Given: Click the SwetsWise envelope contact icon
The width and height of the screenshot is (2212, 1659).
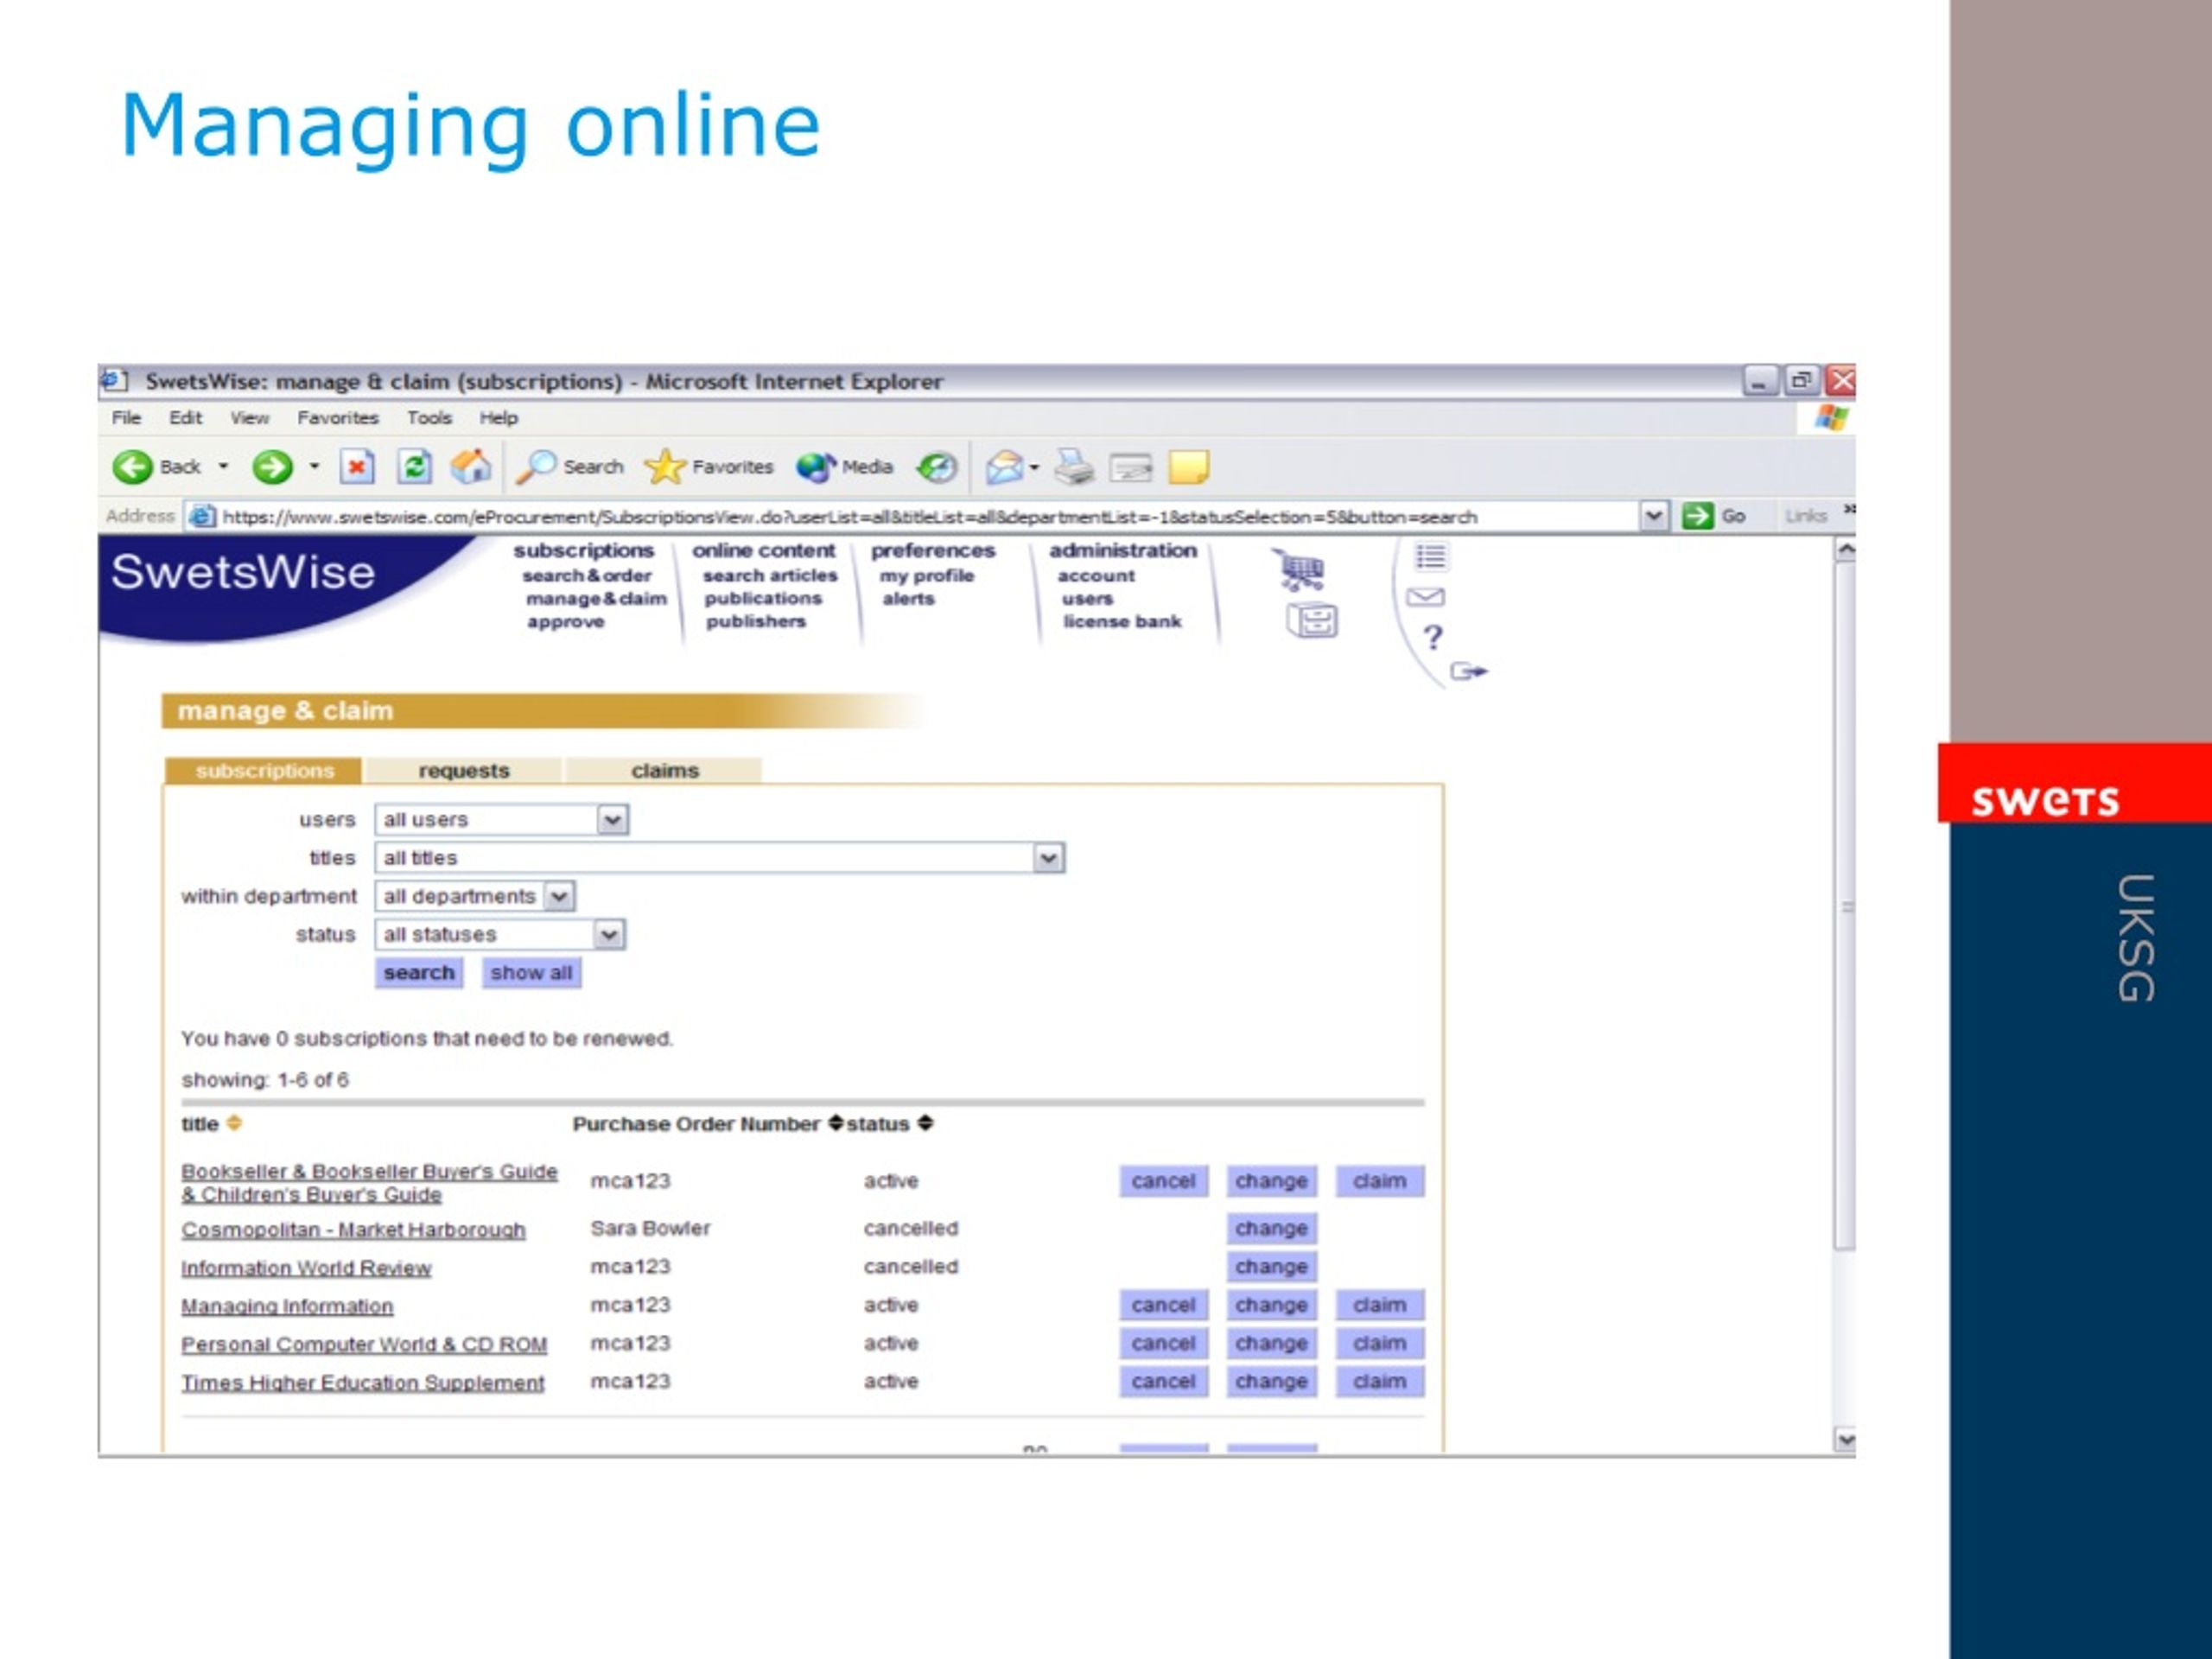Looking at the screenshot, I should point(1425,597).
